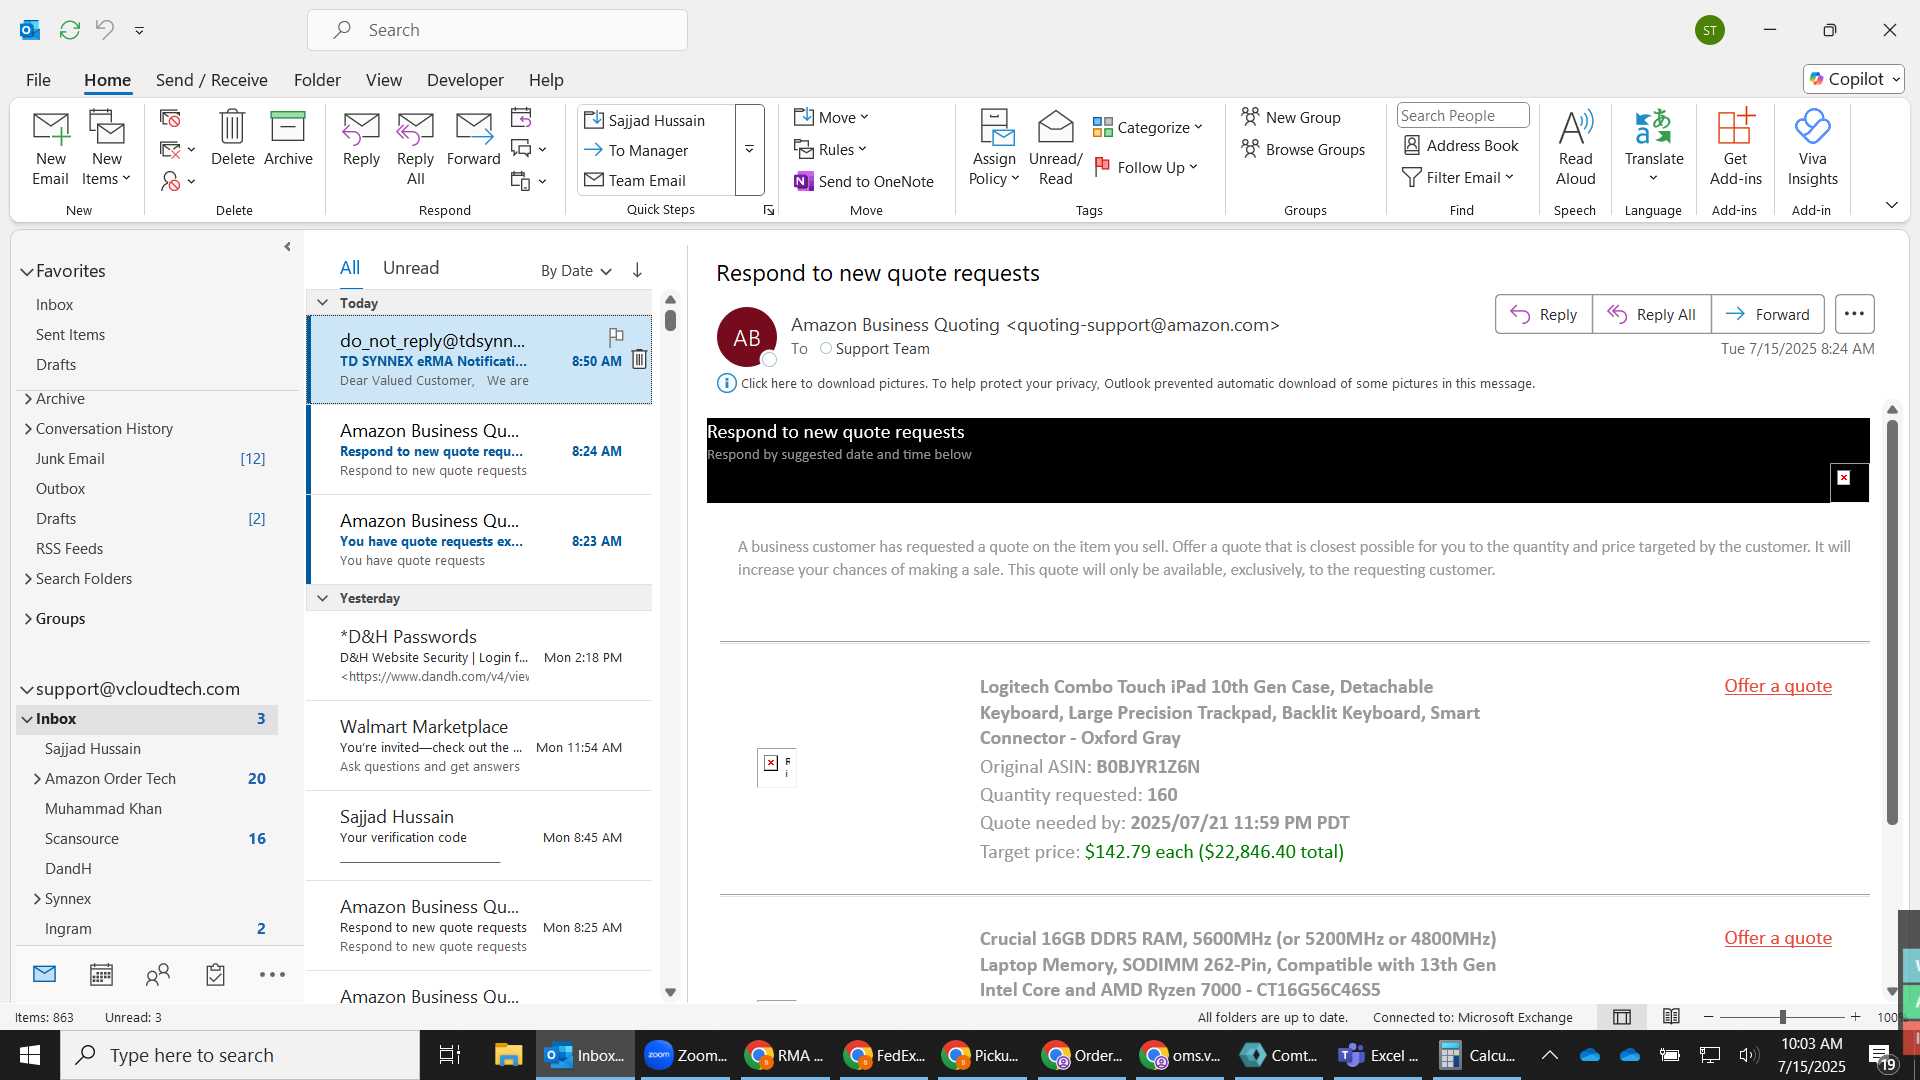Open the Calendar view icon
The width and height of the screenshot is (1920, 1080).
point(101,975)
